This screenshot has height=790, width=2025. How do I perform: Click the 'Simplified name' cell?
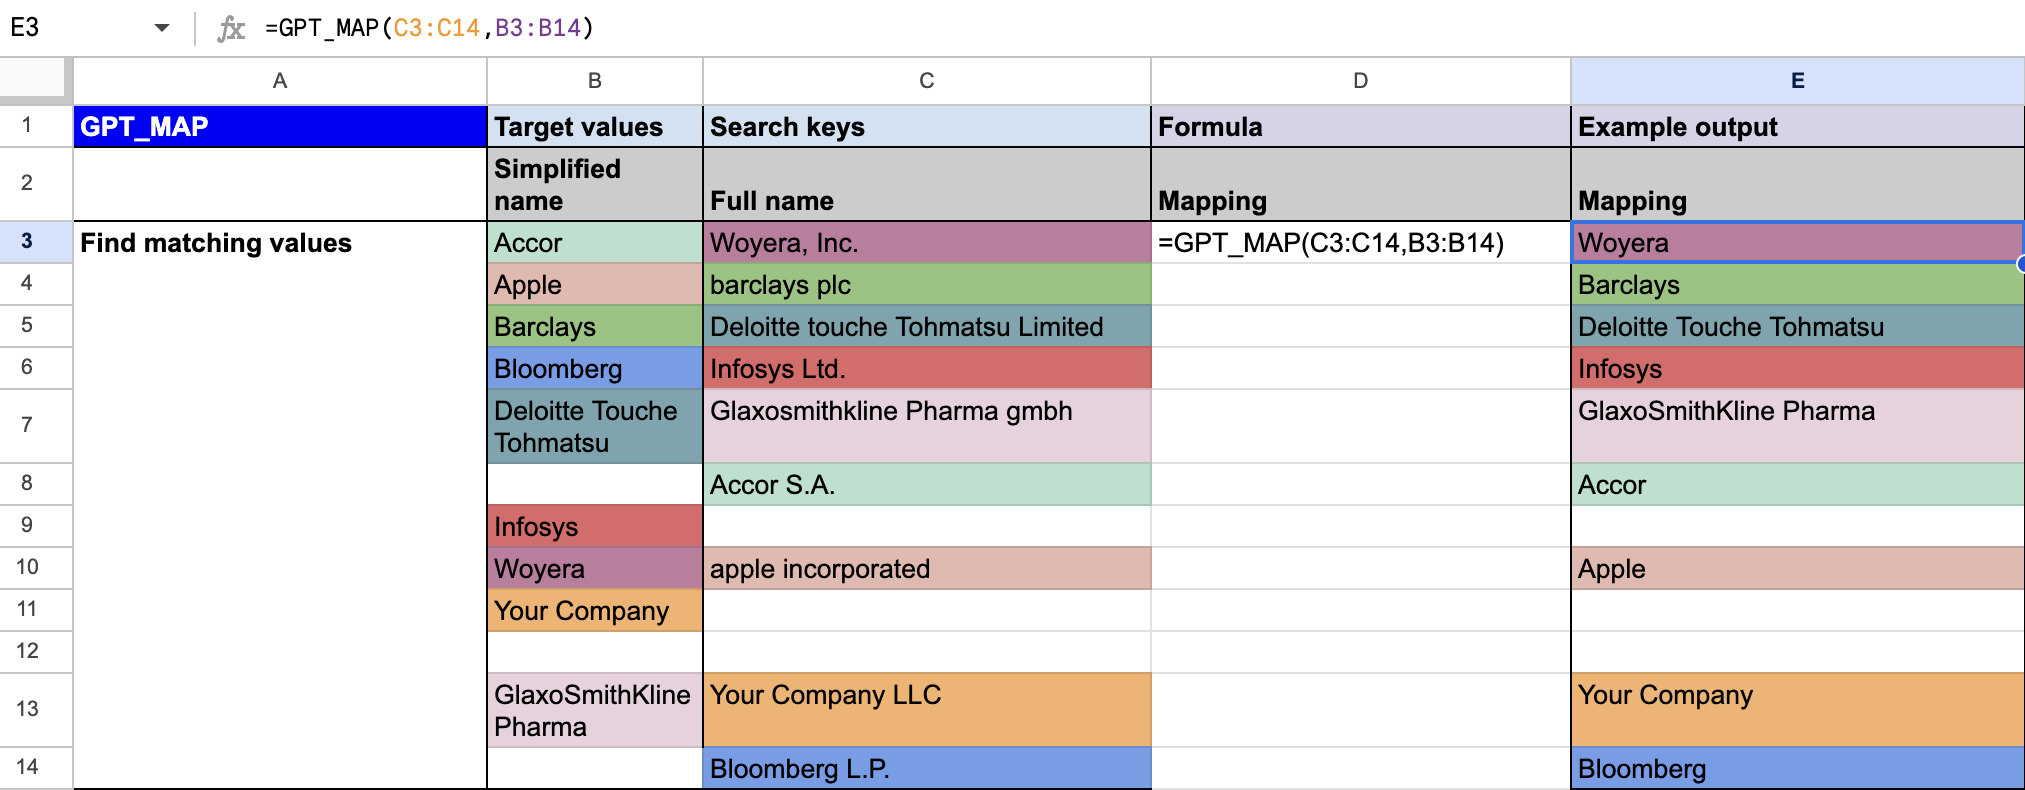tap(595, 185)
